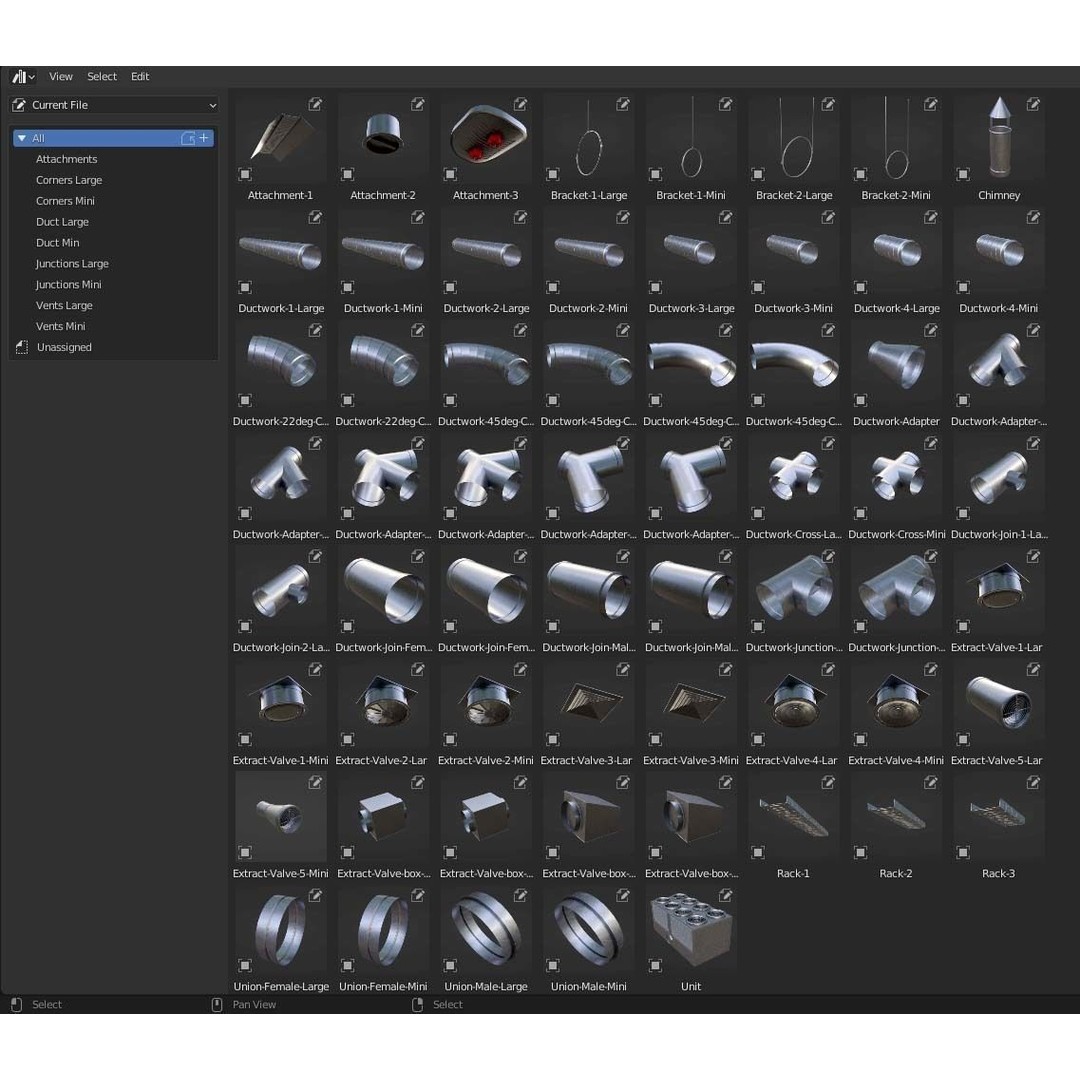
Task: Open the Select menu
Action: (102, 77)
